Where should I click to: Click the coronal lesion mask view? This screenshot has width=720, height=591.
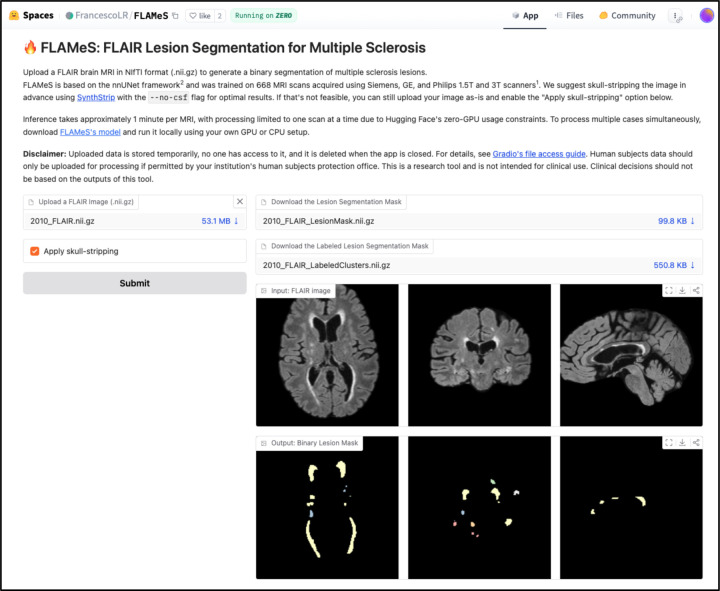point(479,507)
